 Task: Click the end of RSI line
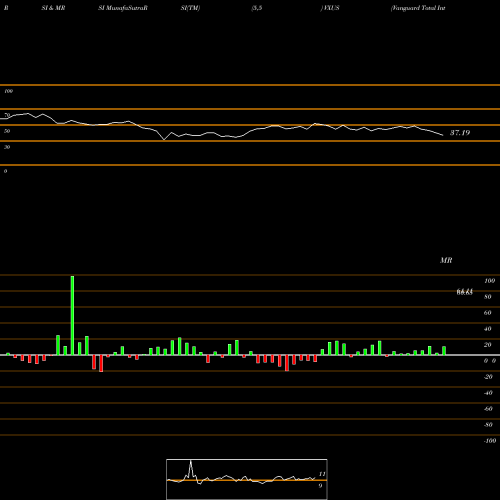[443, 135]
